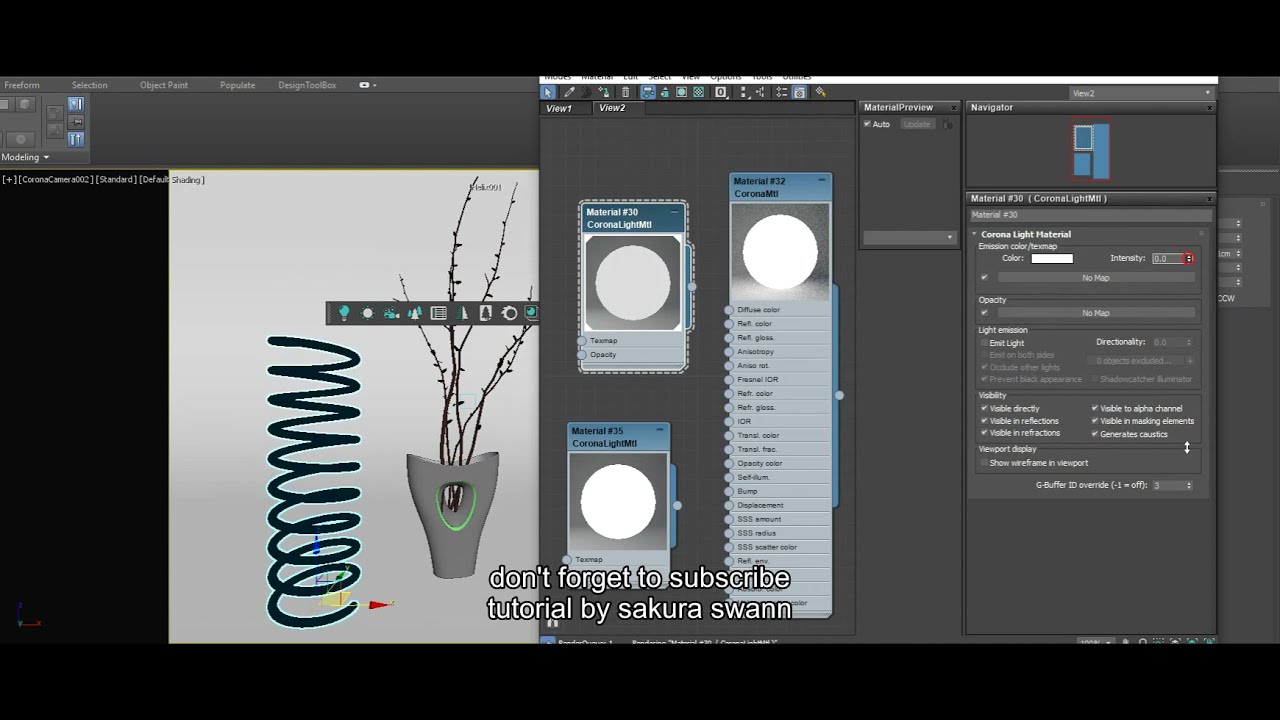
Task: Click hide unused nodeslots icon
Action: (x=665, y=92)
